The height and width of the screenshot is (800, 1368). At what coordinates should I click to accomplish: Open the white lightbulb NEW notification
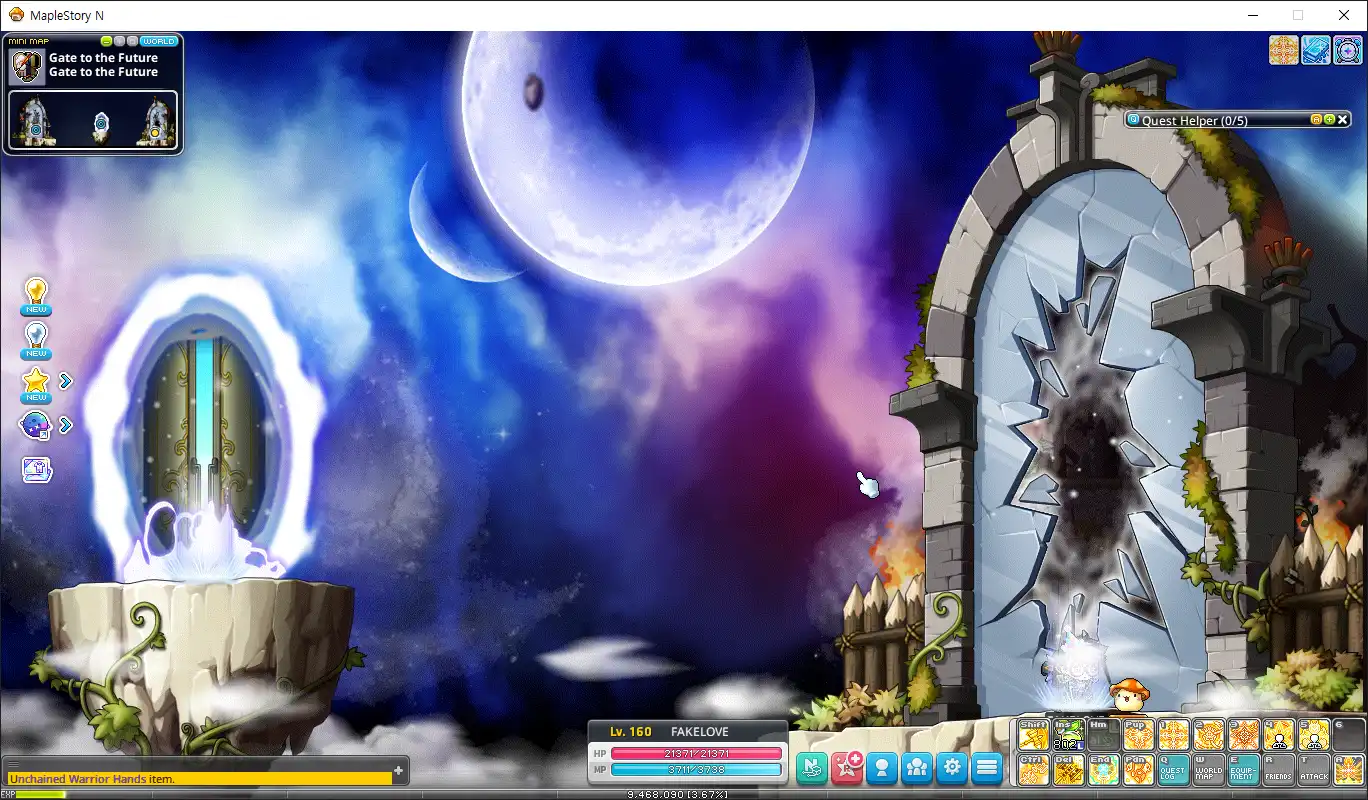[x=37, y=340]
